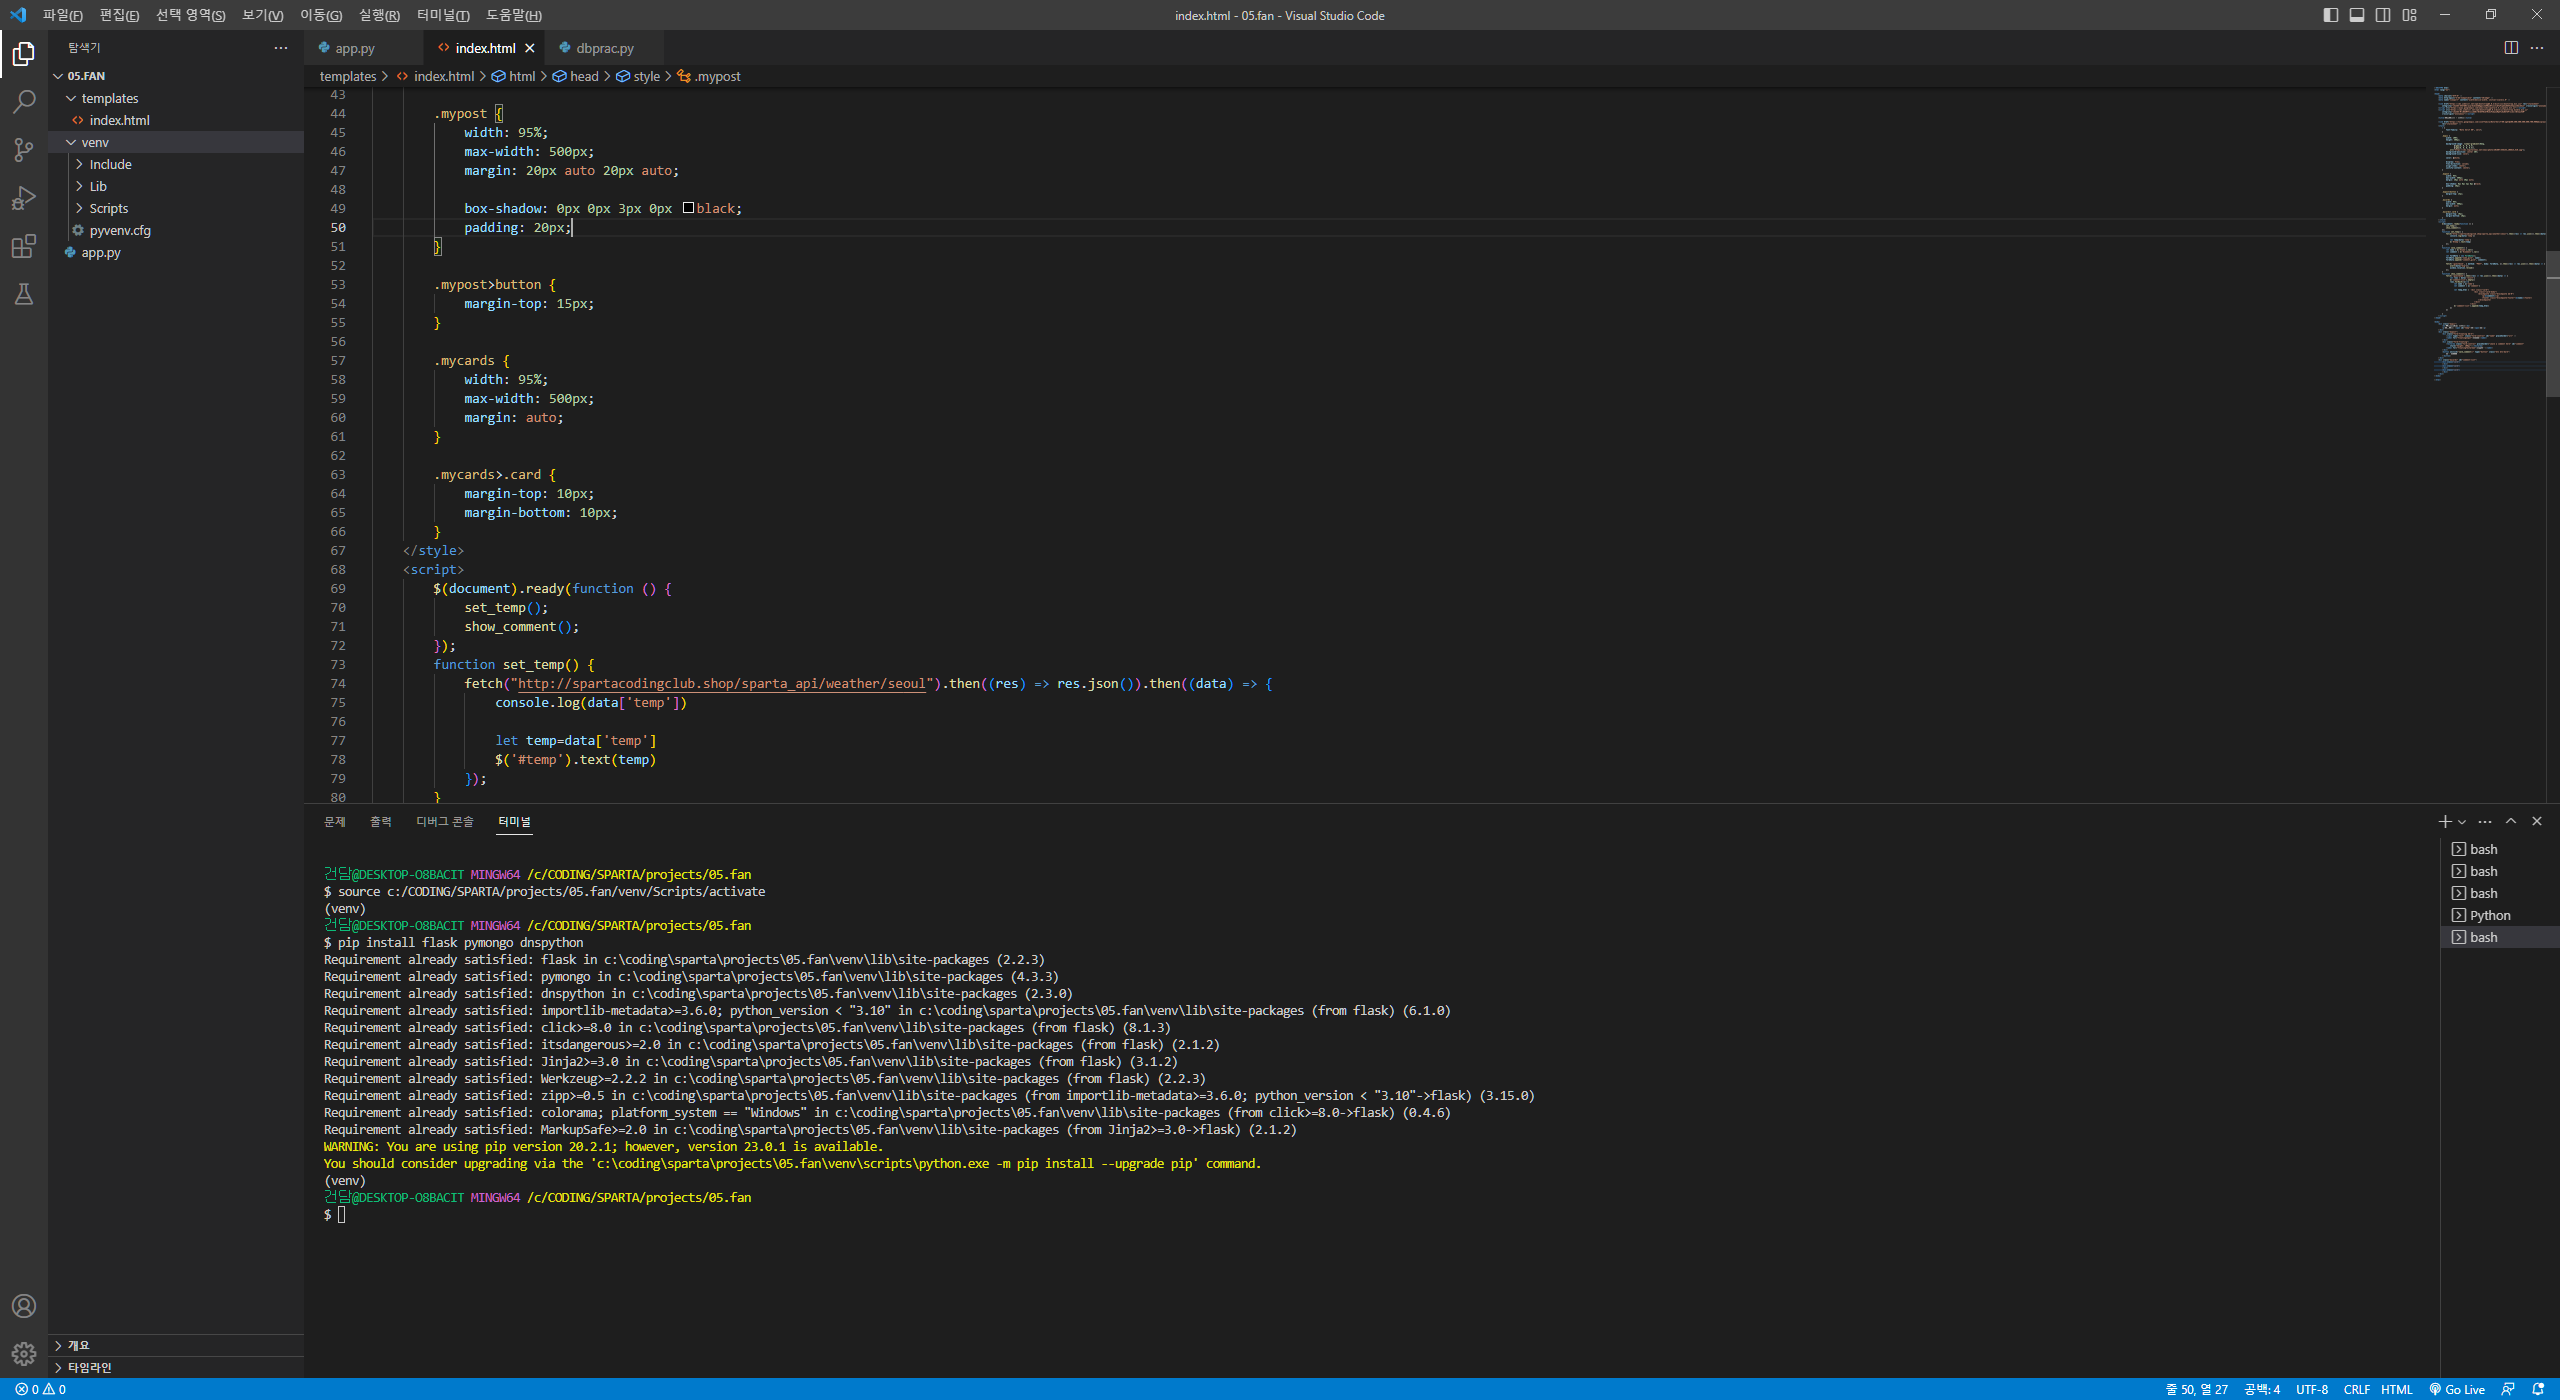Open the Search view in activity bar
Image resolution: width=2560 pixels, height=1400 pixels.
pyautogui.click(x=24, y=102)
